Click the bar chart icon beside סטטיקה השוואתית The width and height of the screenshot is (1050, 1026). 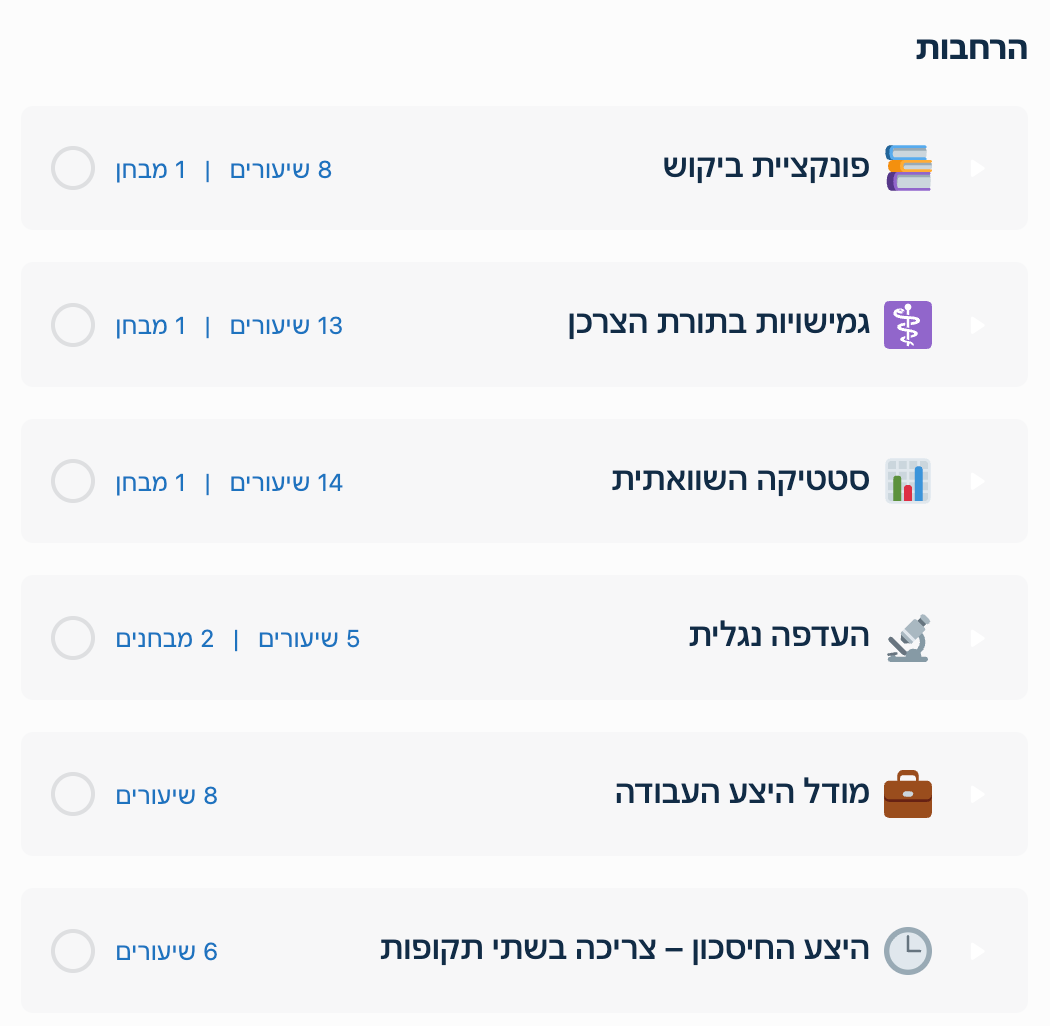click(x=908, y=481)
